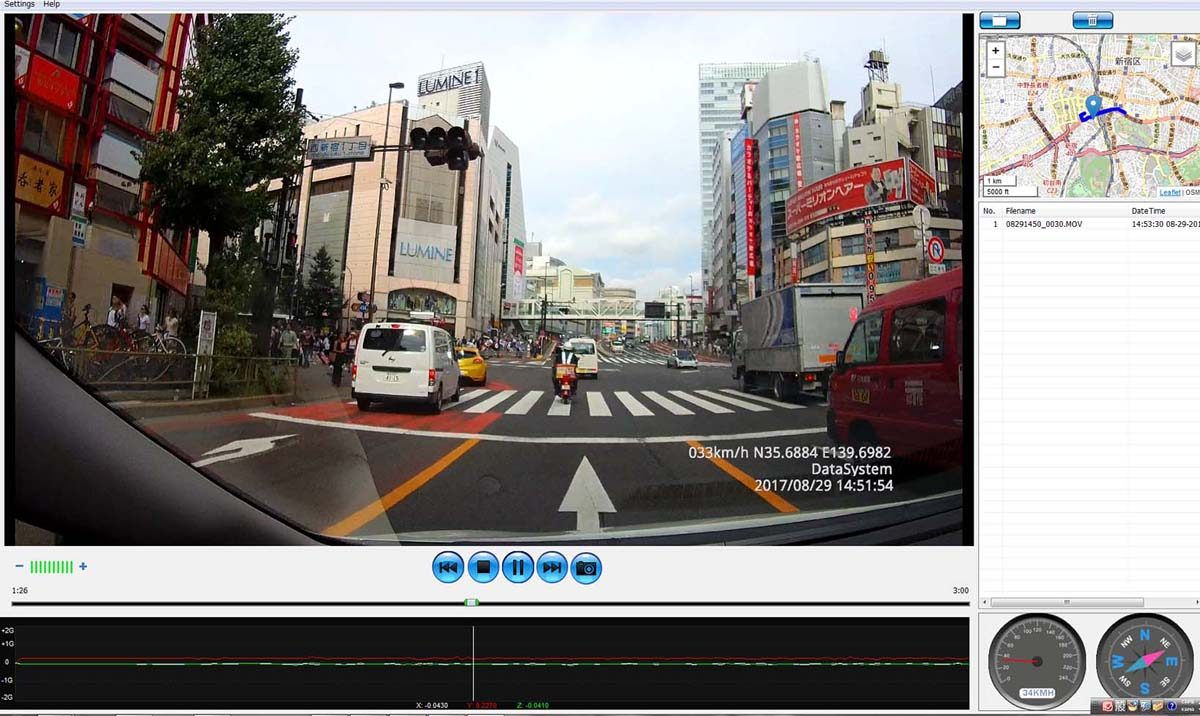Skip to the next video file
The height and width of the screenshot is (716, 1200).
pyautogui.click(x=552, y=568)
